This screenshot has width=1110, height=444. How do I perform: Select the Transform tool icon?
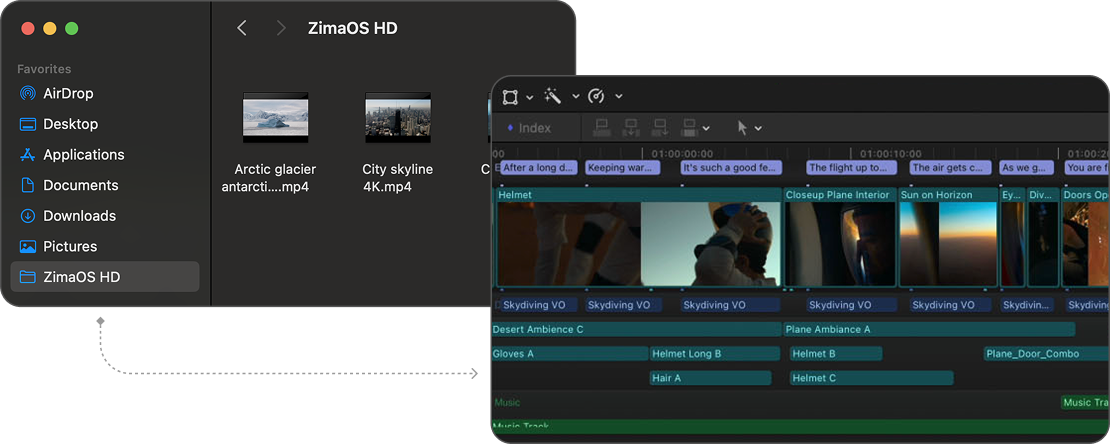(510, 96)
